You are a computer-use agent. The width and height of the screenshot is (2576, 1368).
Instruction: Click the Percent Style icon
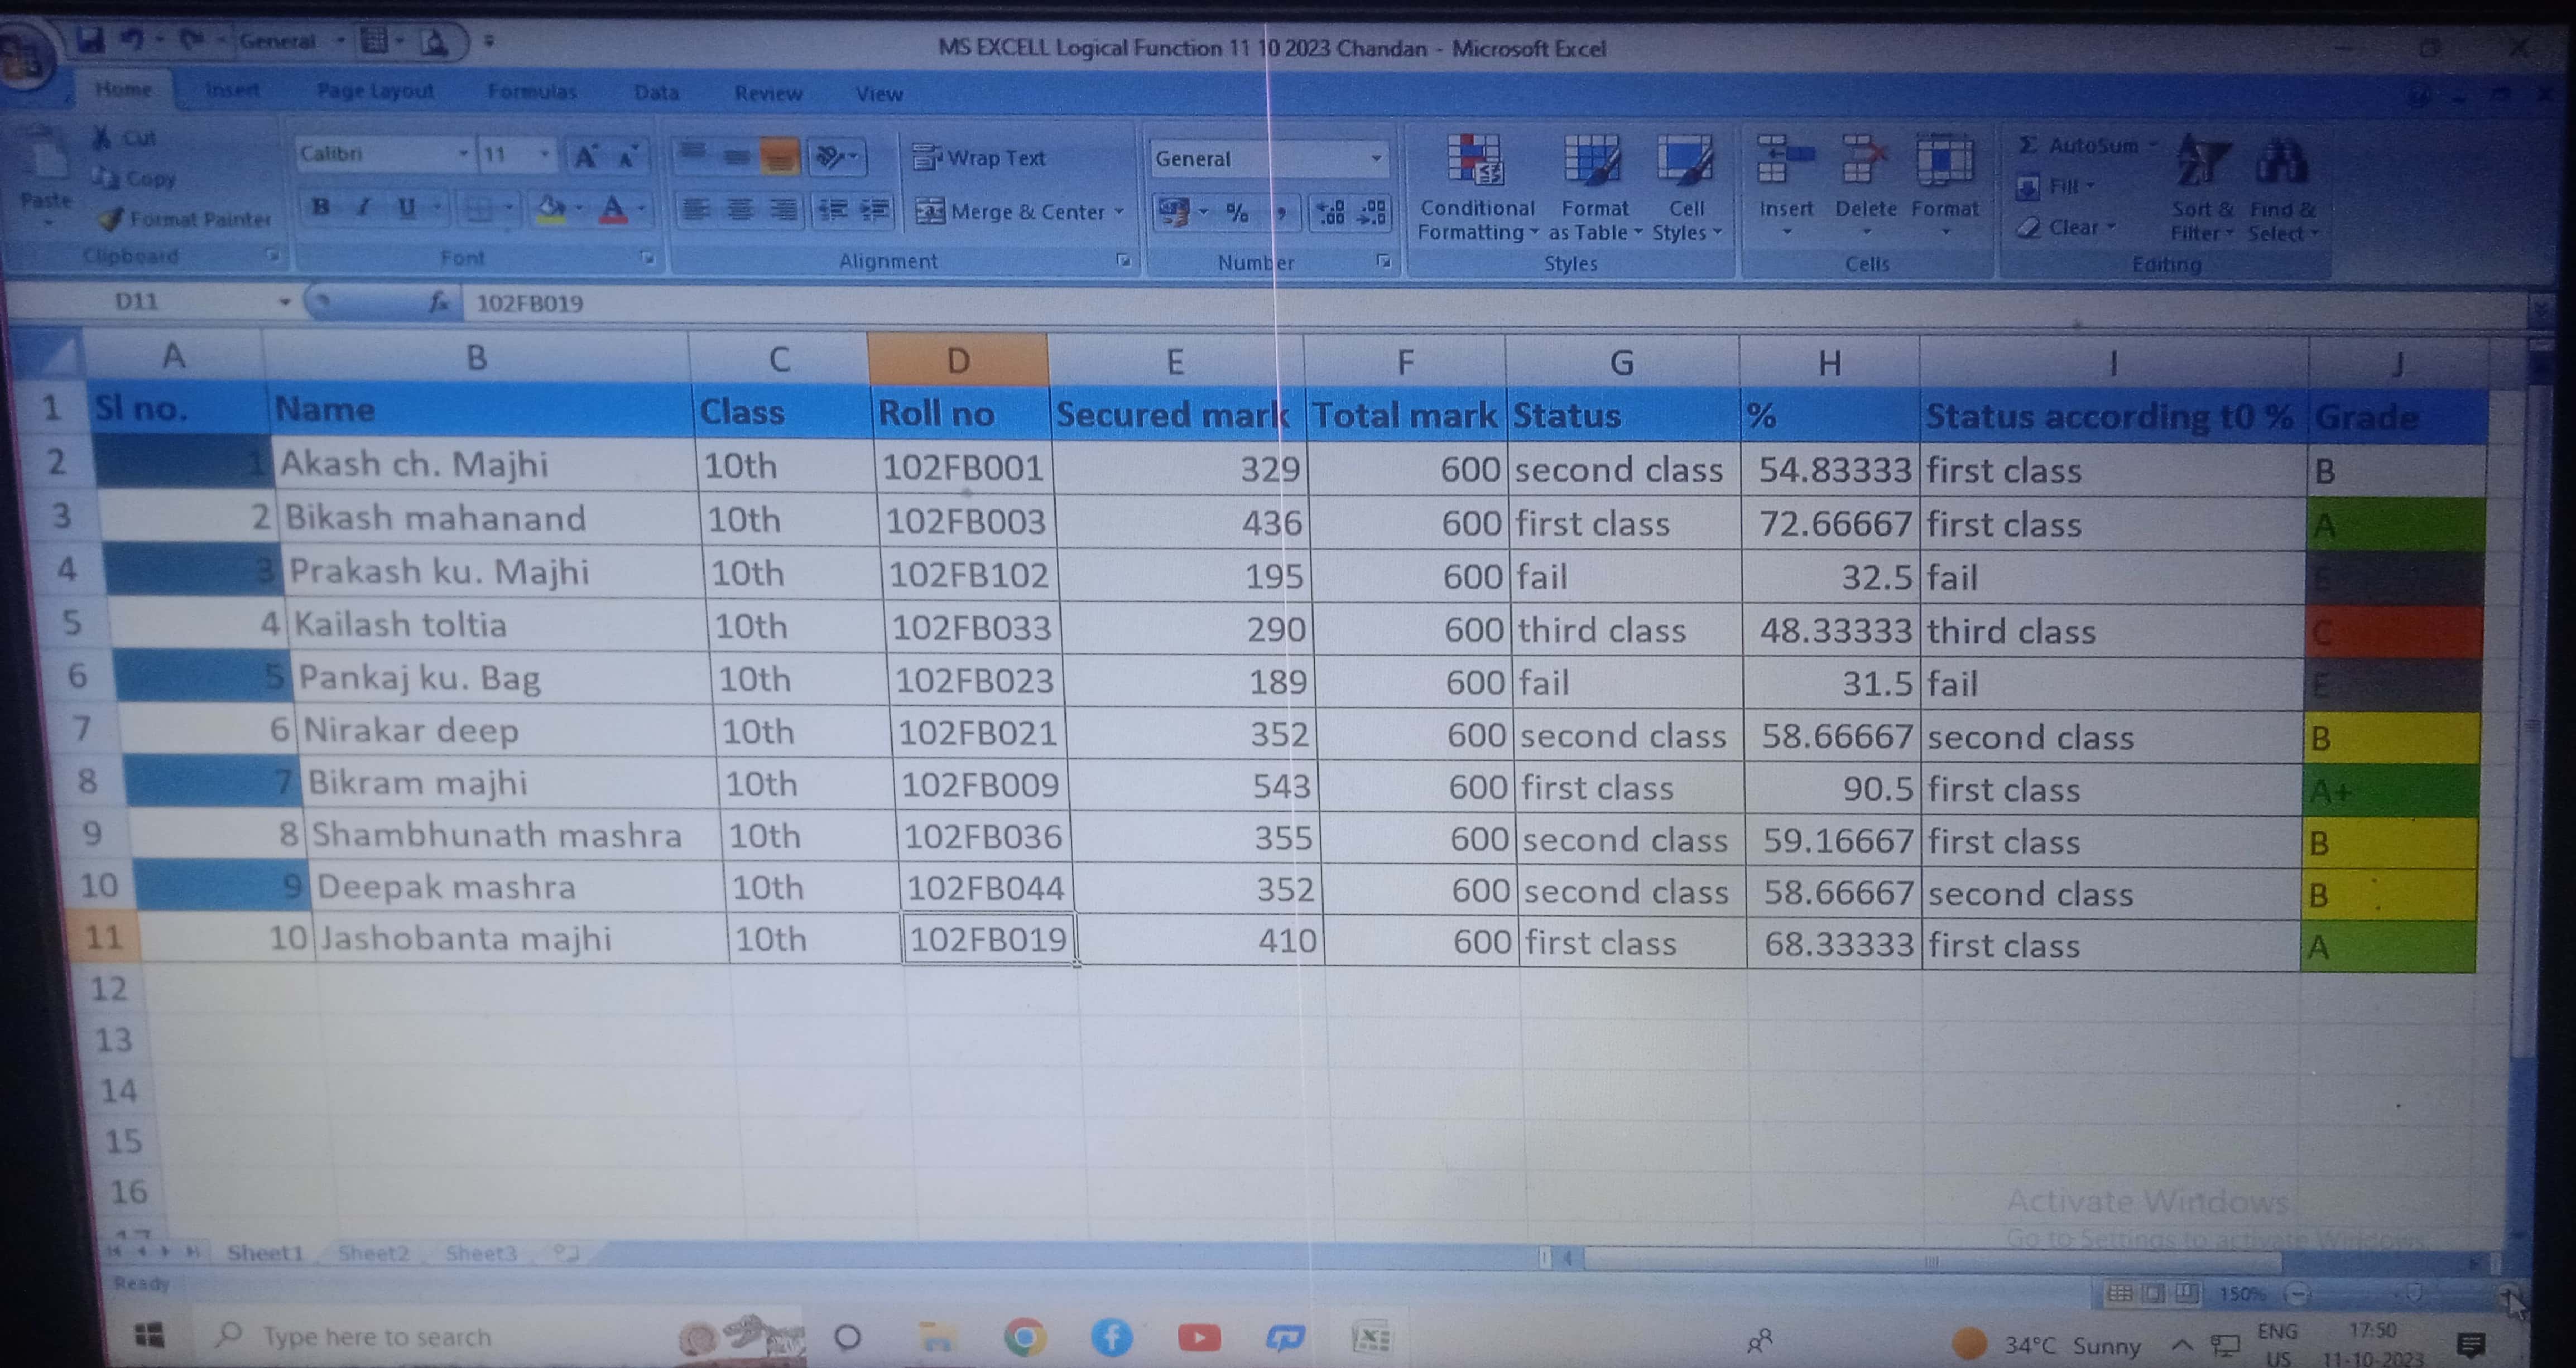[1237, 212]
